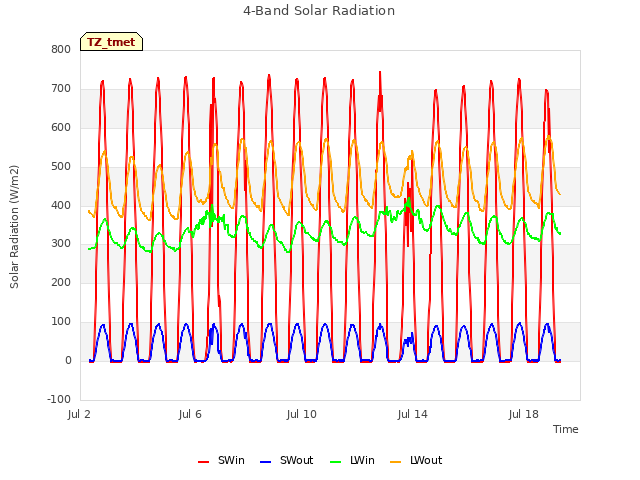
Task: Click the green LWin legend swatch
Action: coord(336,462)
